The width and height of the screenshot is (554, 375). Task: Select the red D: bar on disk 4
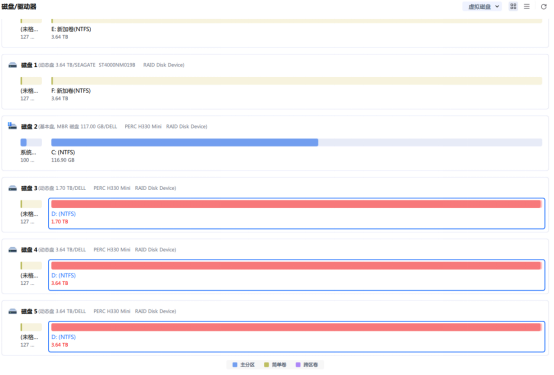pos(296,265)
